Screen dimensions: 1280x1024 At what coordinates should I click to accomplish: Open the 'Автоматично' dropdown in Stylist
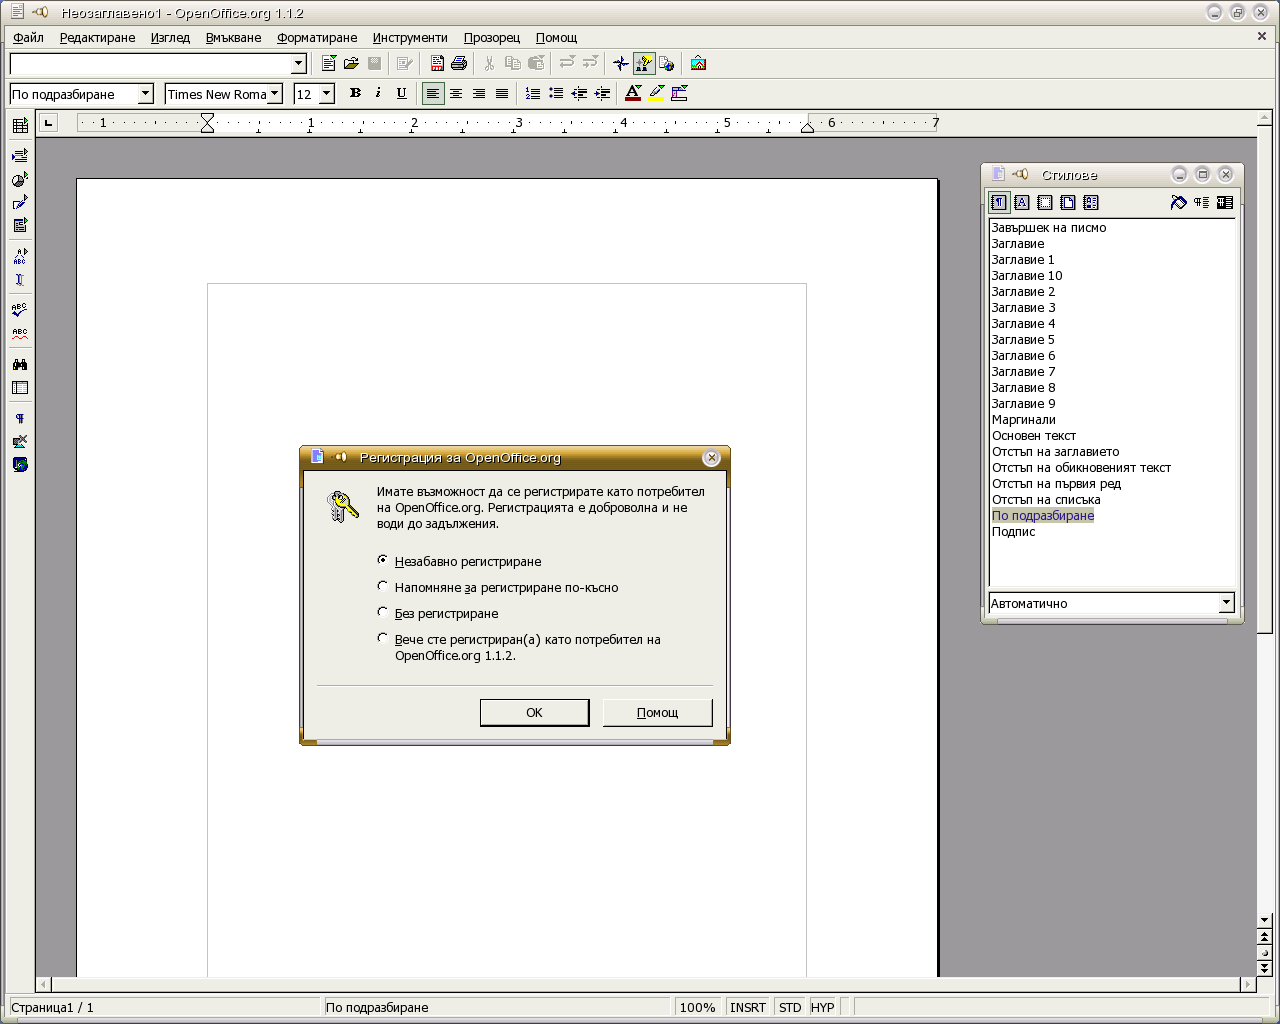(x=1226, y=603)
